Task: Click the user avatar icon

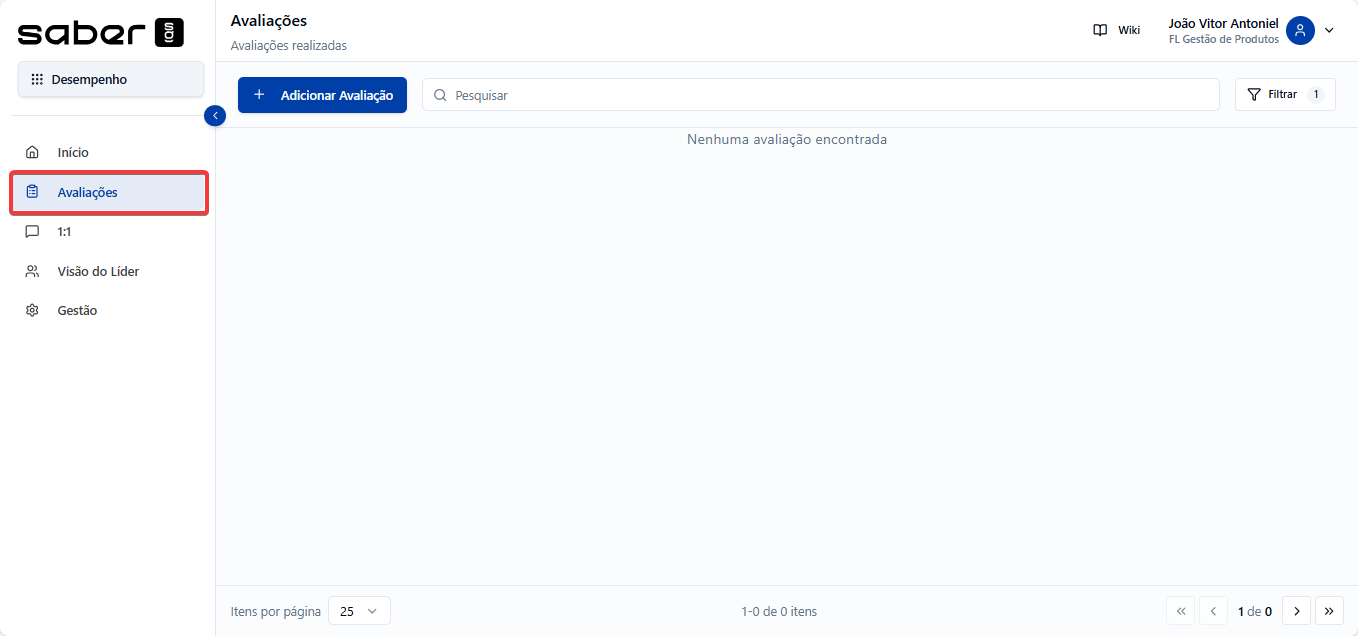Action: tap(1300, 30)
